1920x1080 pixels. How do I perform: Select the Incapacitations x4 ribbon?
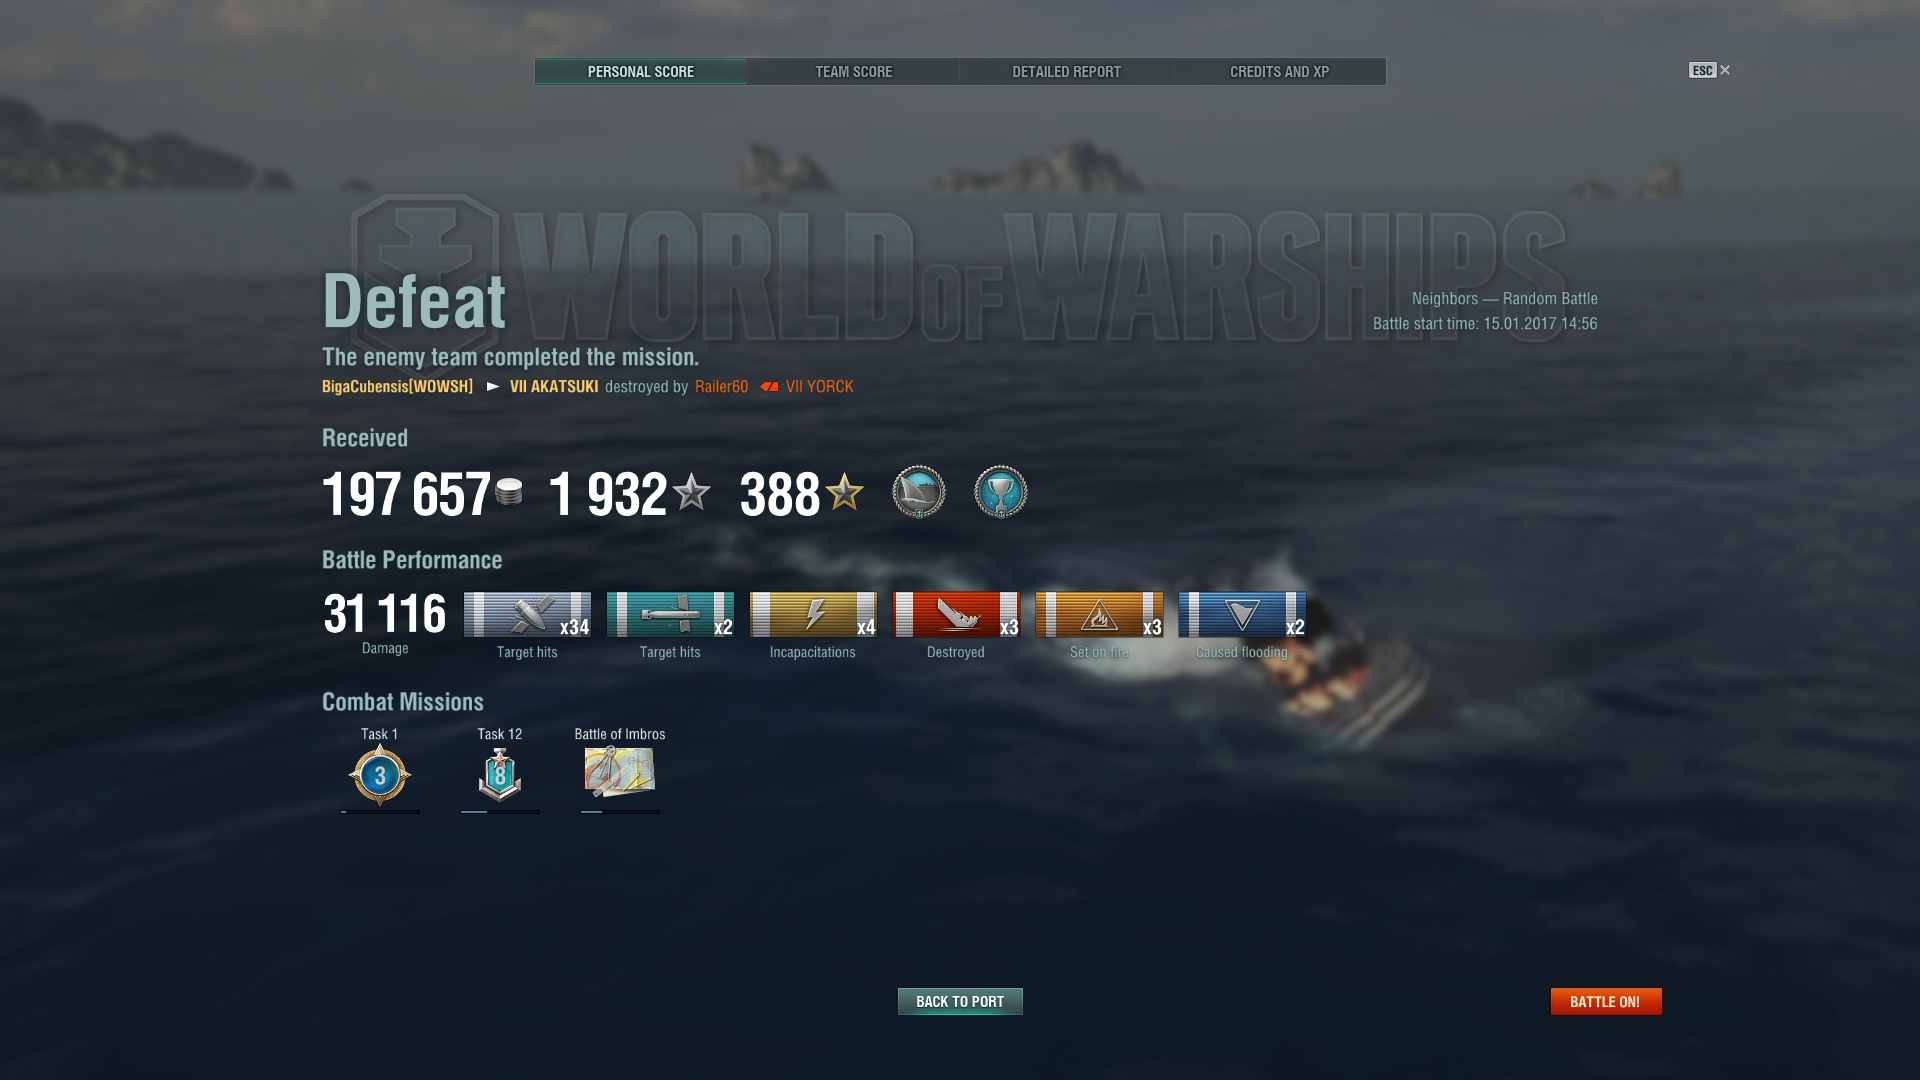(x=813, y=615)
